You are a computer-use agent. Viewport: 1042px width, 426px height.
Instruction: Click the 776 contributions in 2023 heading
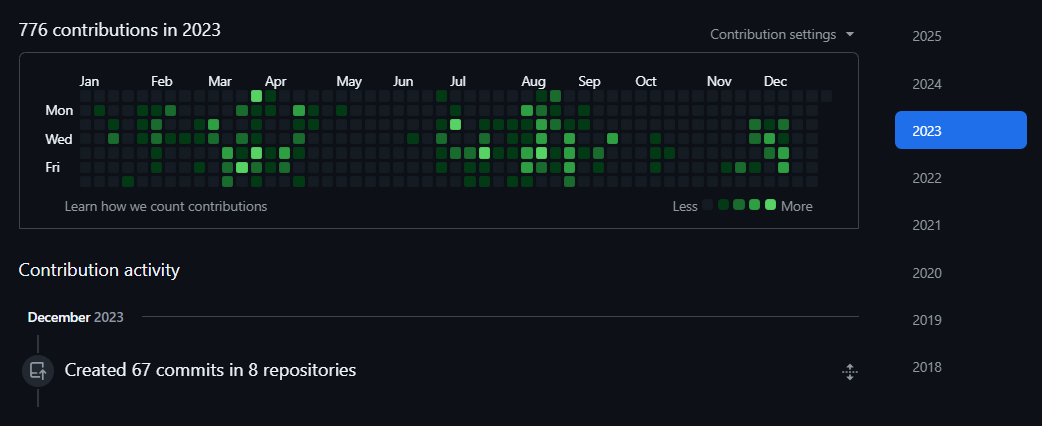(x=120, y=30)
